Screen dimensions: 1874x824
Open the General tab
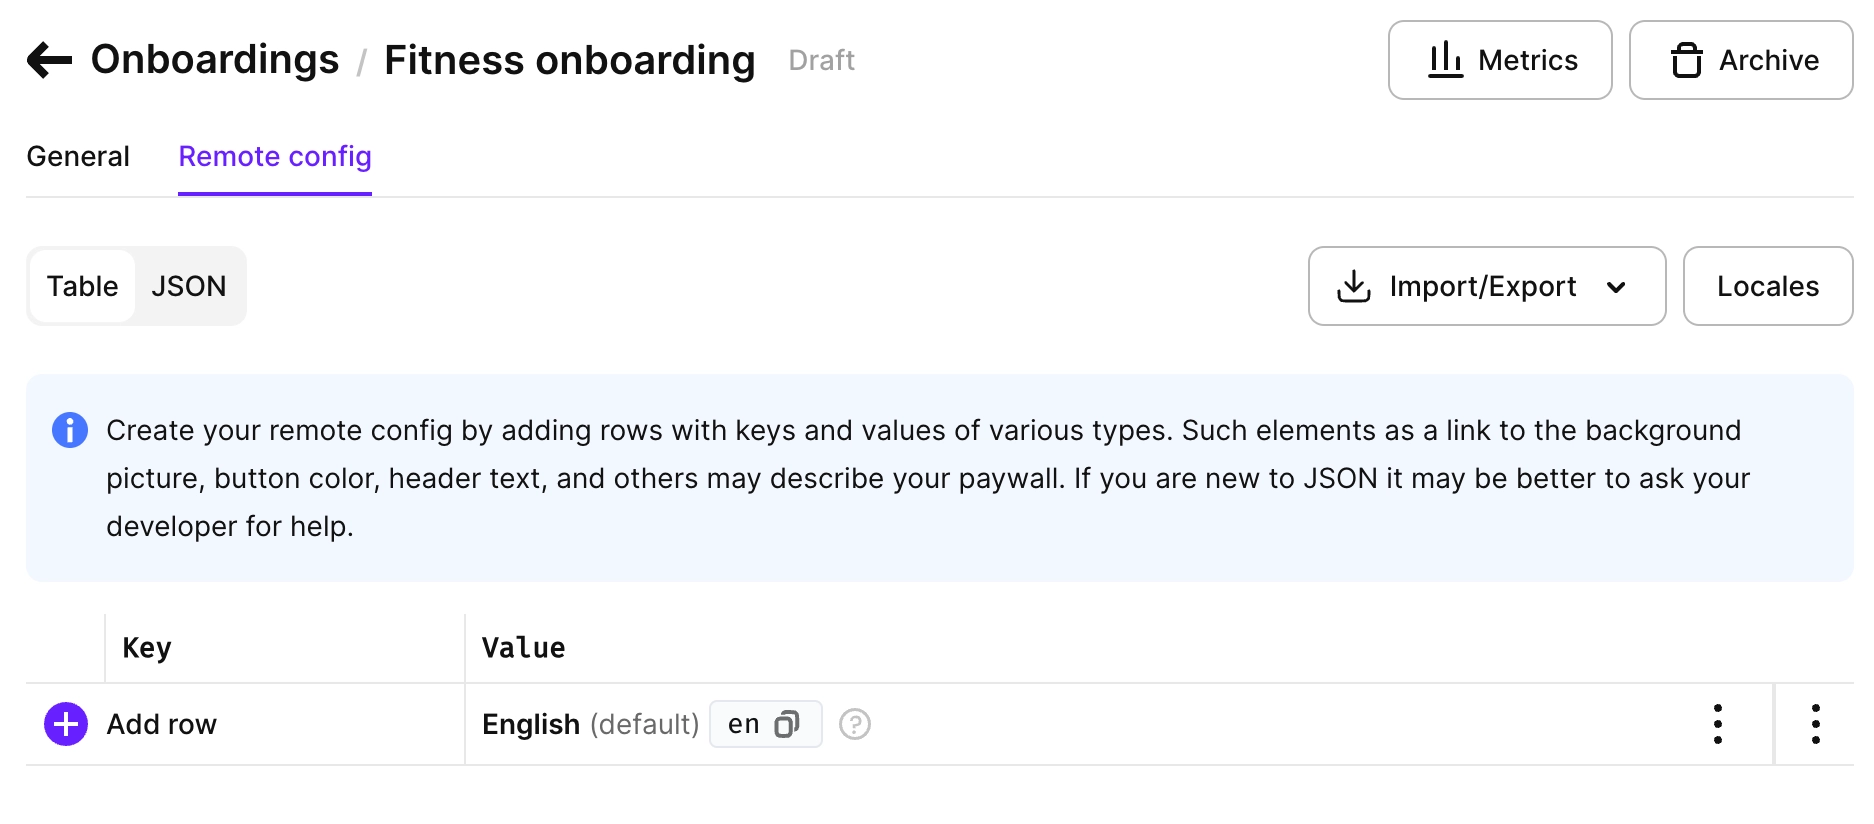pyautogui.click(x=78, y=157)
